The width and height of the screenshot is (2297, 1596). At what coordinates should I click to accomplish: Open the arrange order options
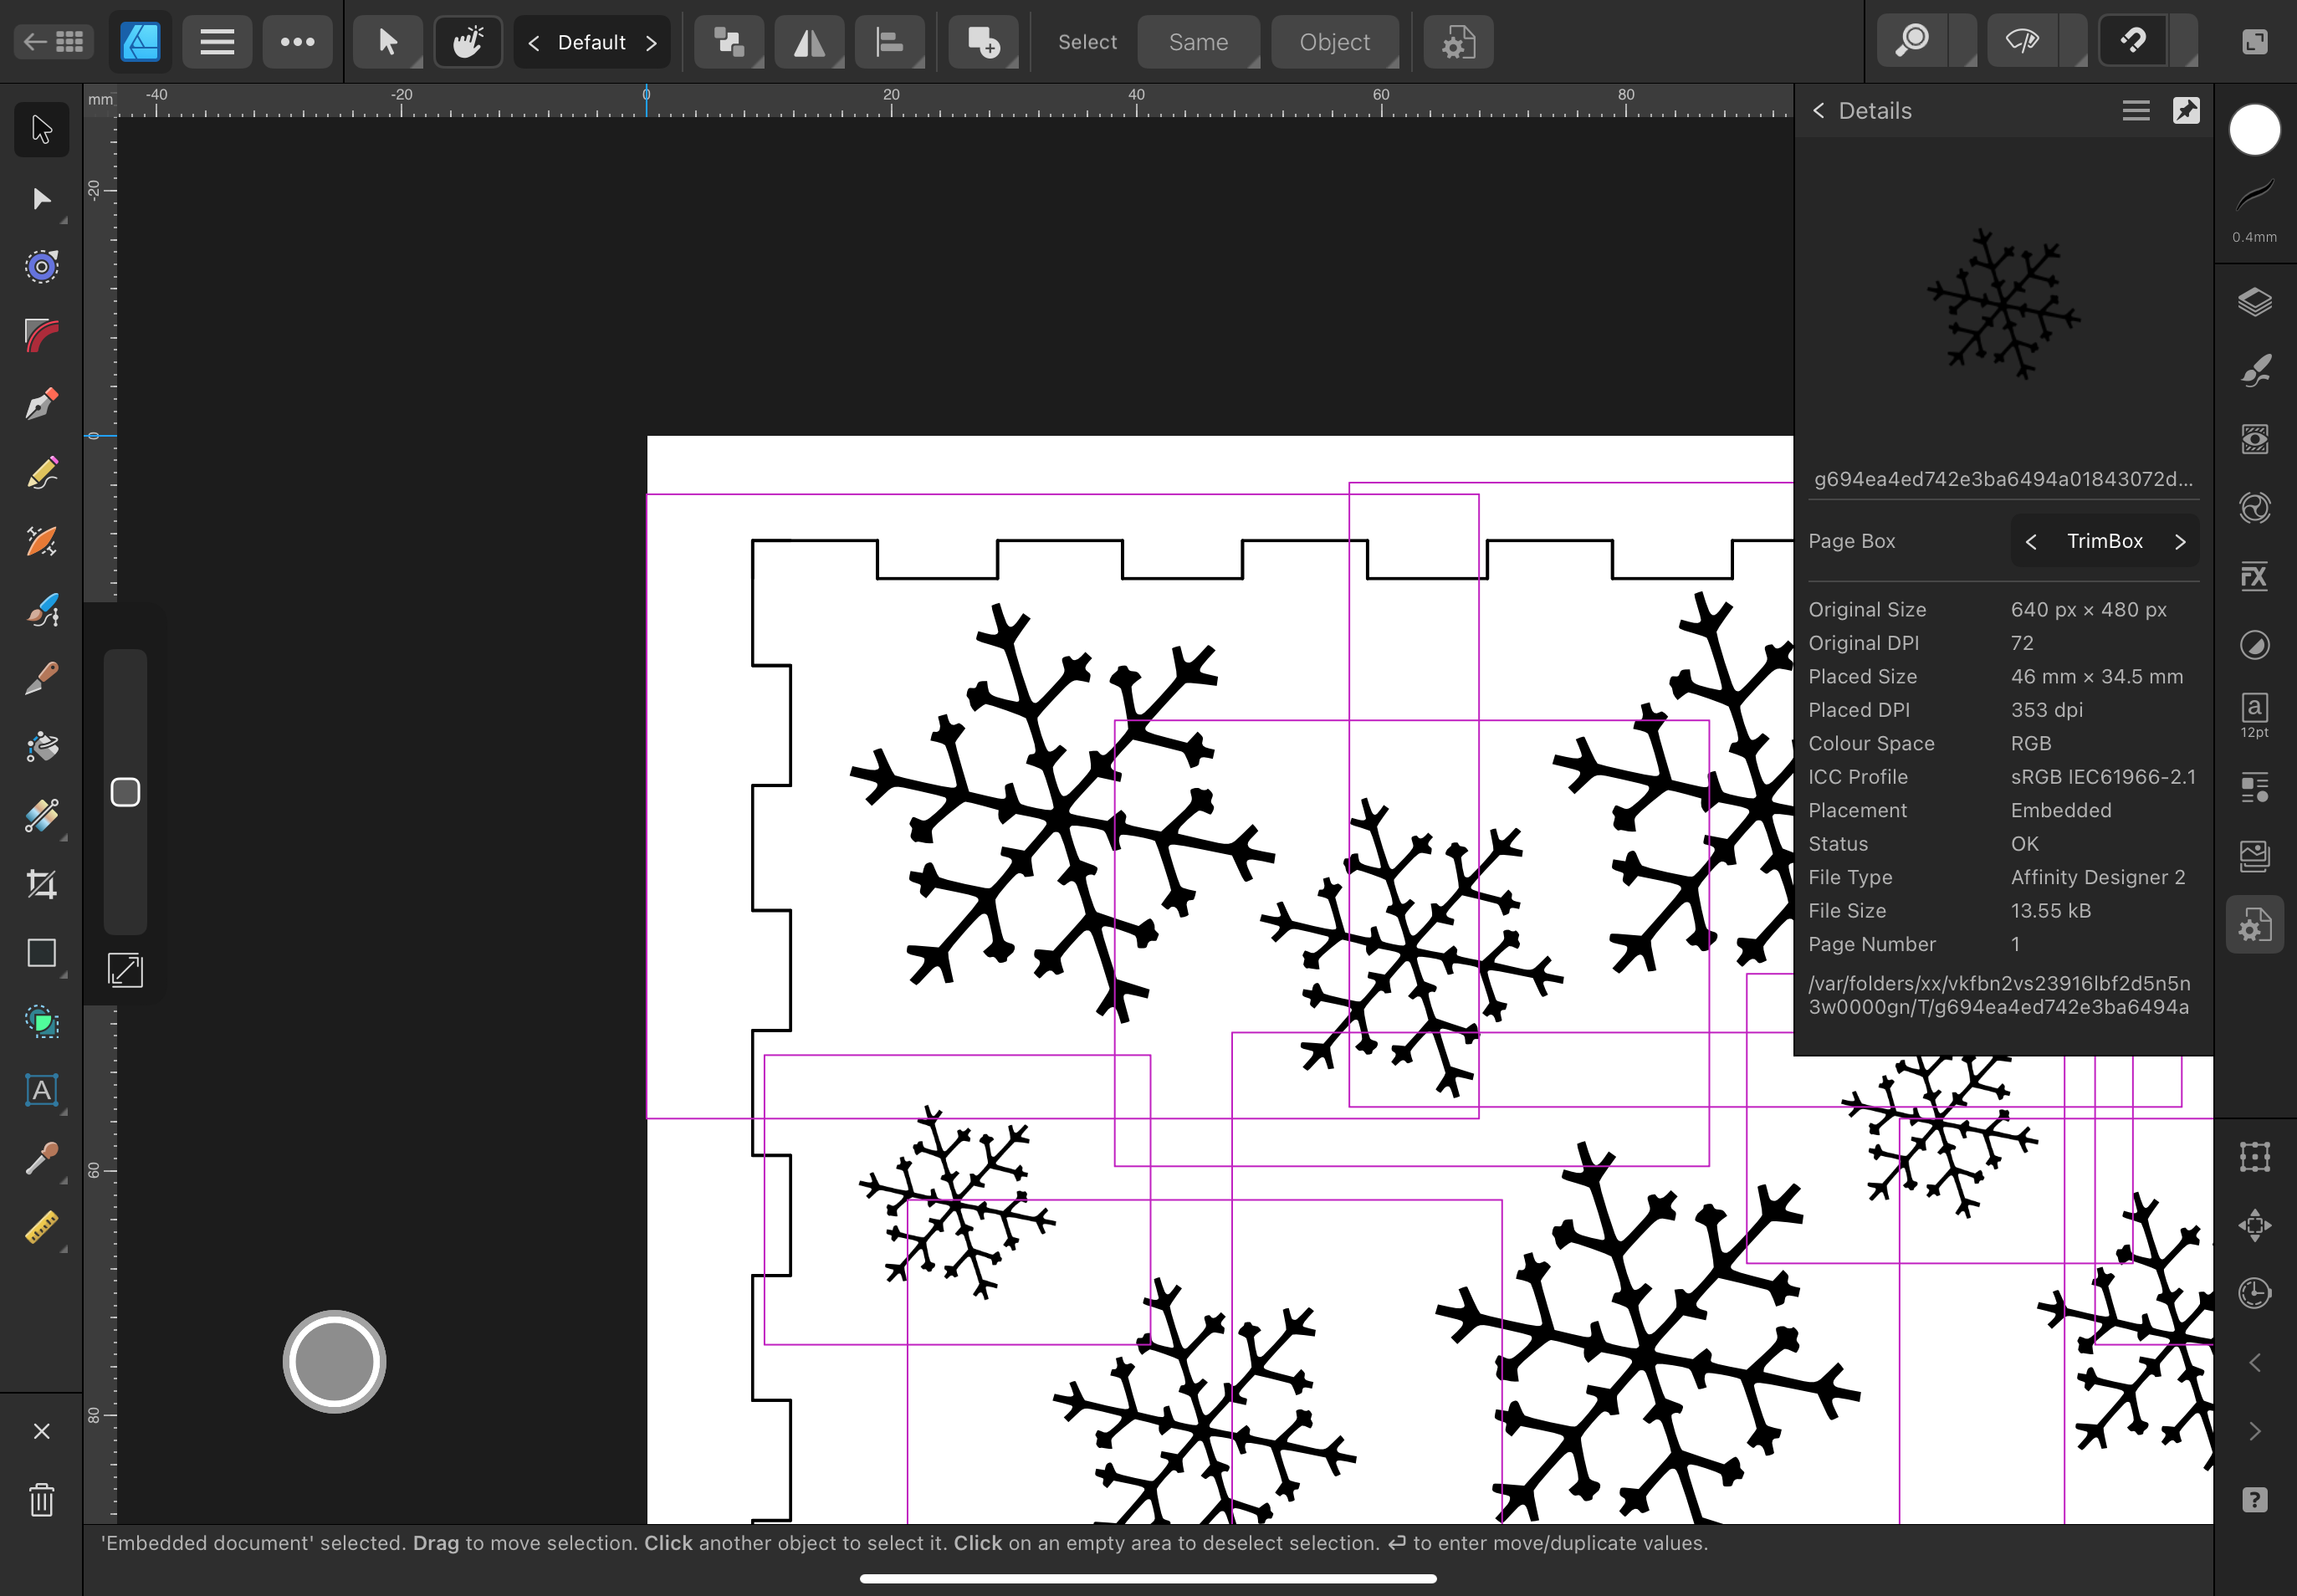[729, 42]
